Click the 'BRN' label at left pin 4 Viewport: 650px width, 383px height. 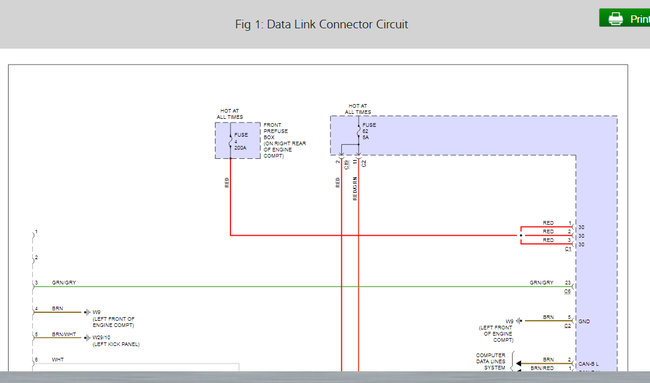(57, 309)
